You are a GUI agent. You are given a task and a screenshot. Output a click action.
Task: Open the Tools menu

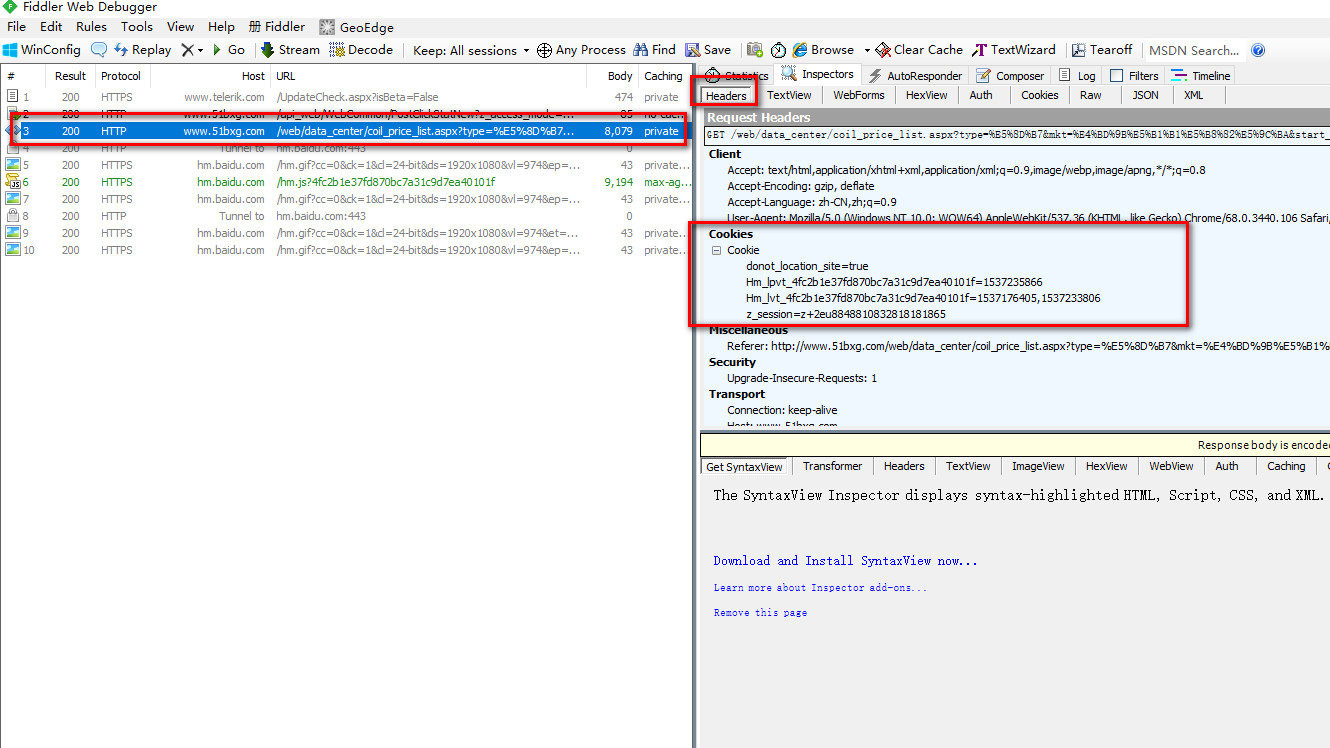[137, 27]
